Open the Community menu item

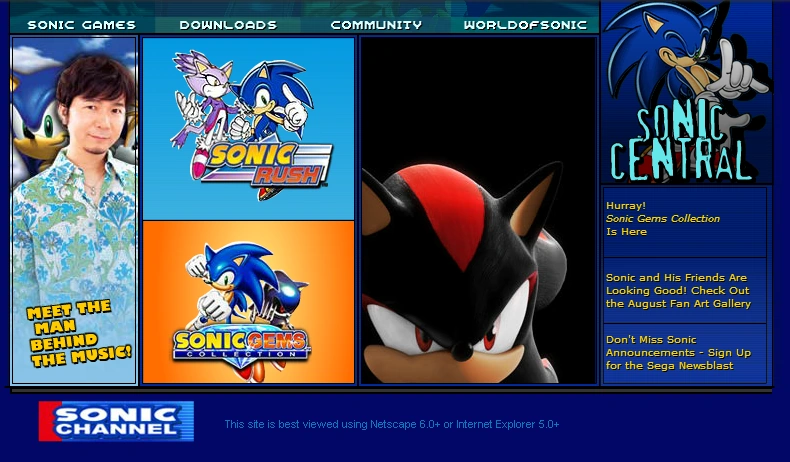coord(376,25)
